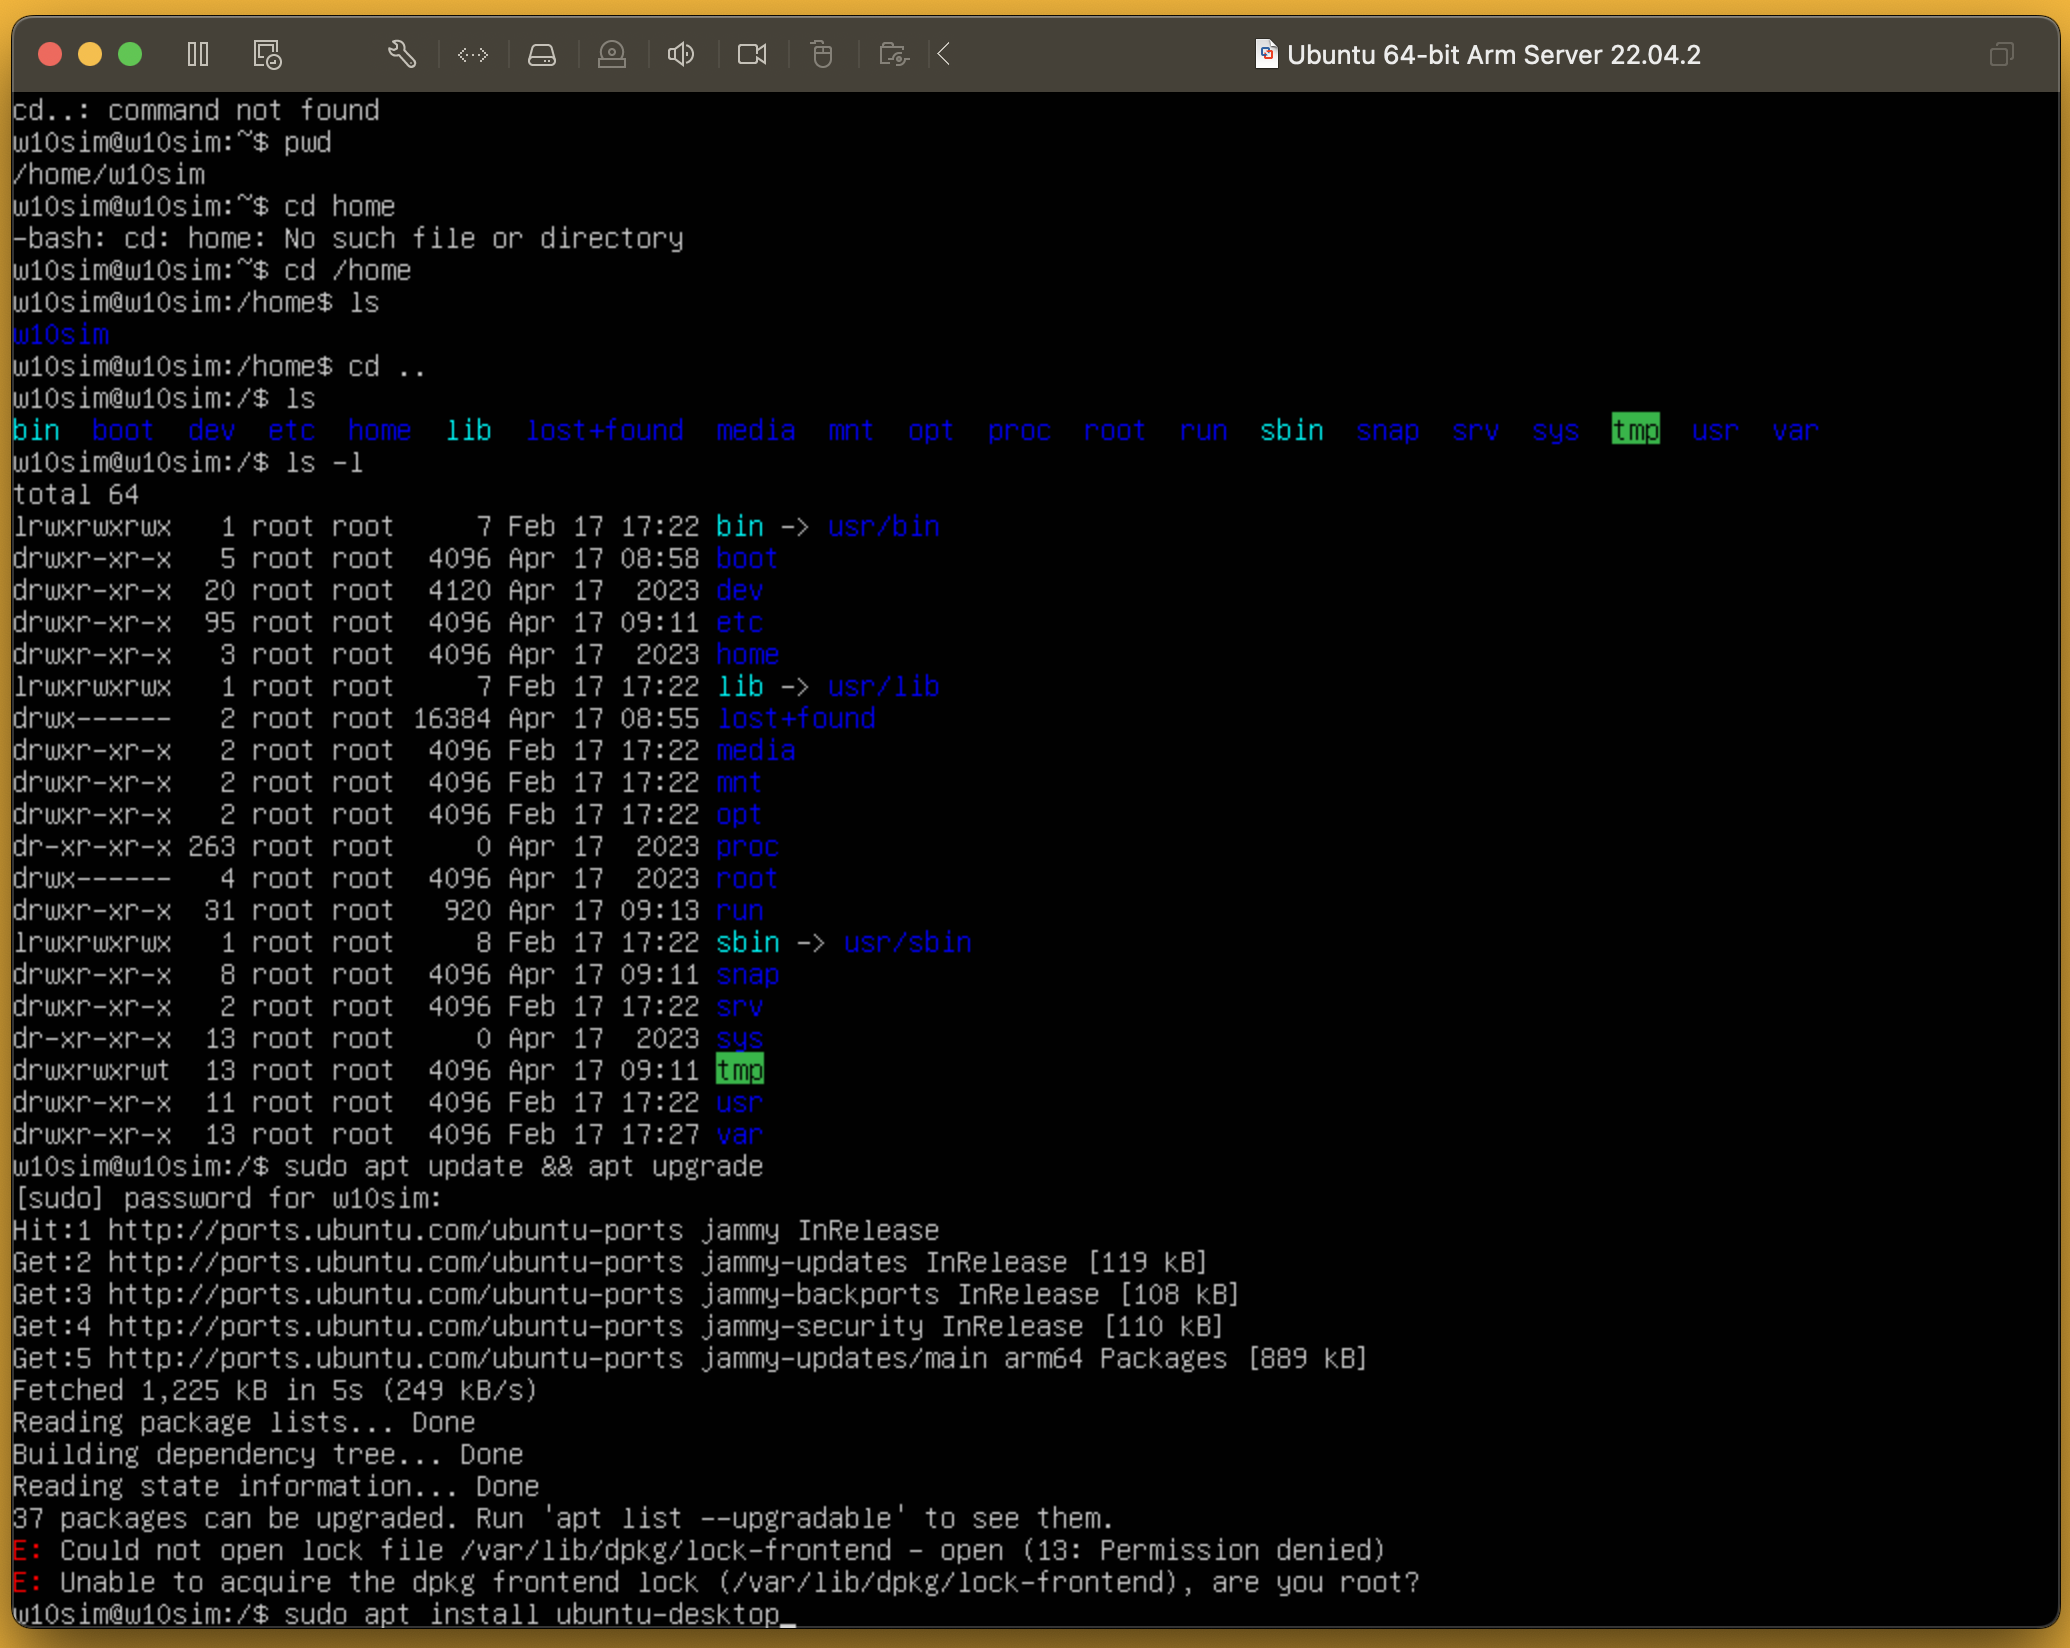
Task: Click the network adapter arrows icon
Action: click(472, 54)
